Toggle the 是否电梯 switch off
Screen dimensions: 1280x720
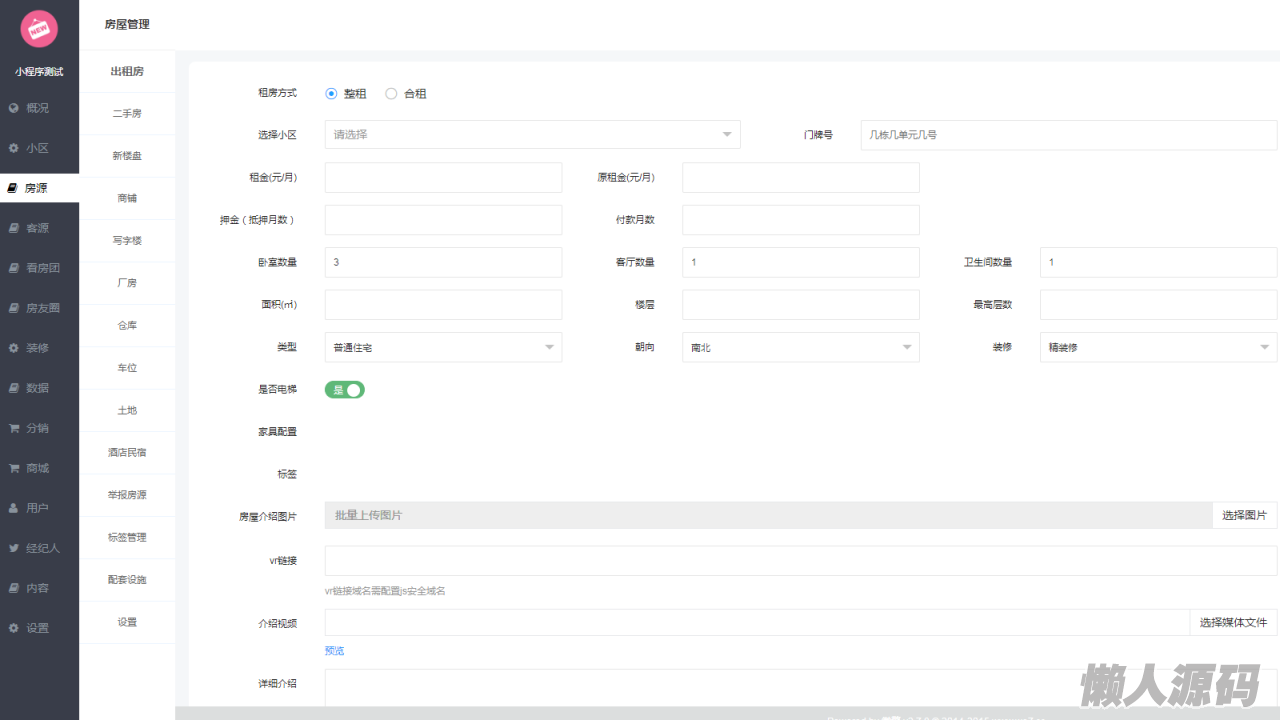345,390
